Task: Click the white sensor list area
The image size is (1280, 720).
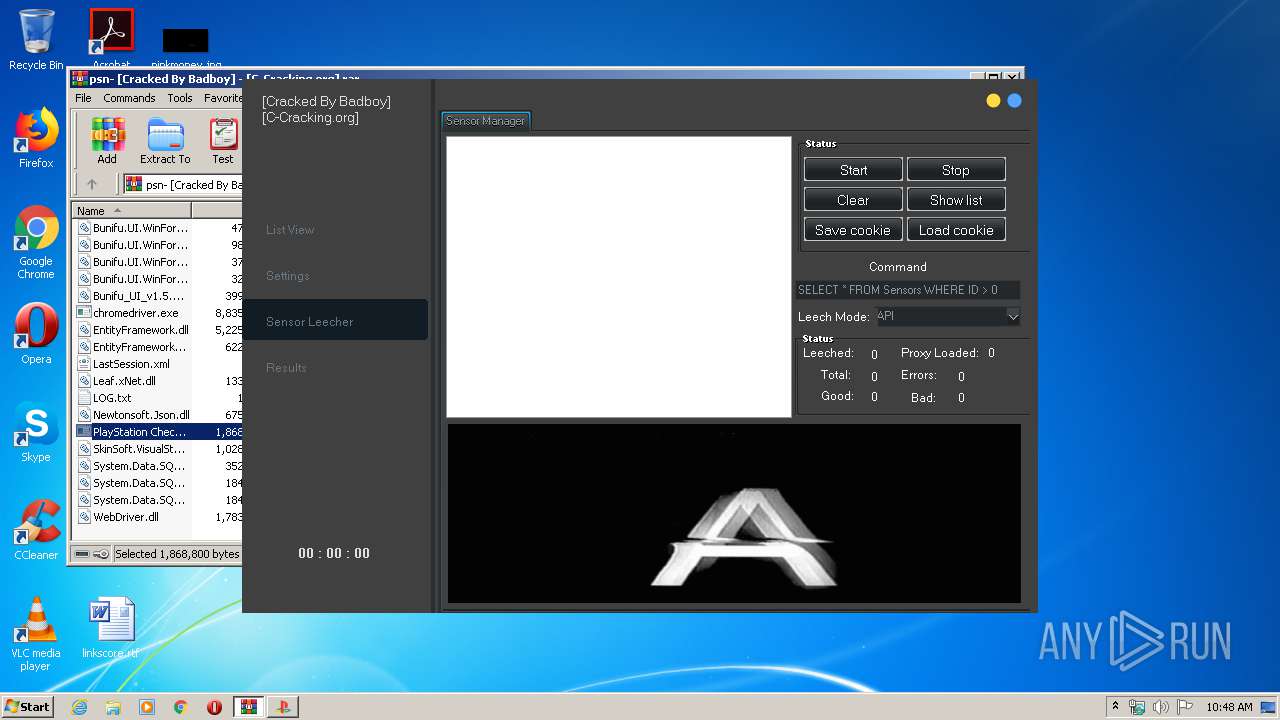Action: (x=618, y=277)
